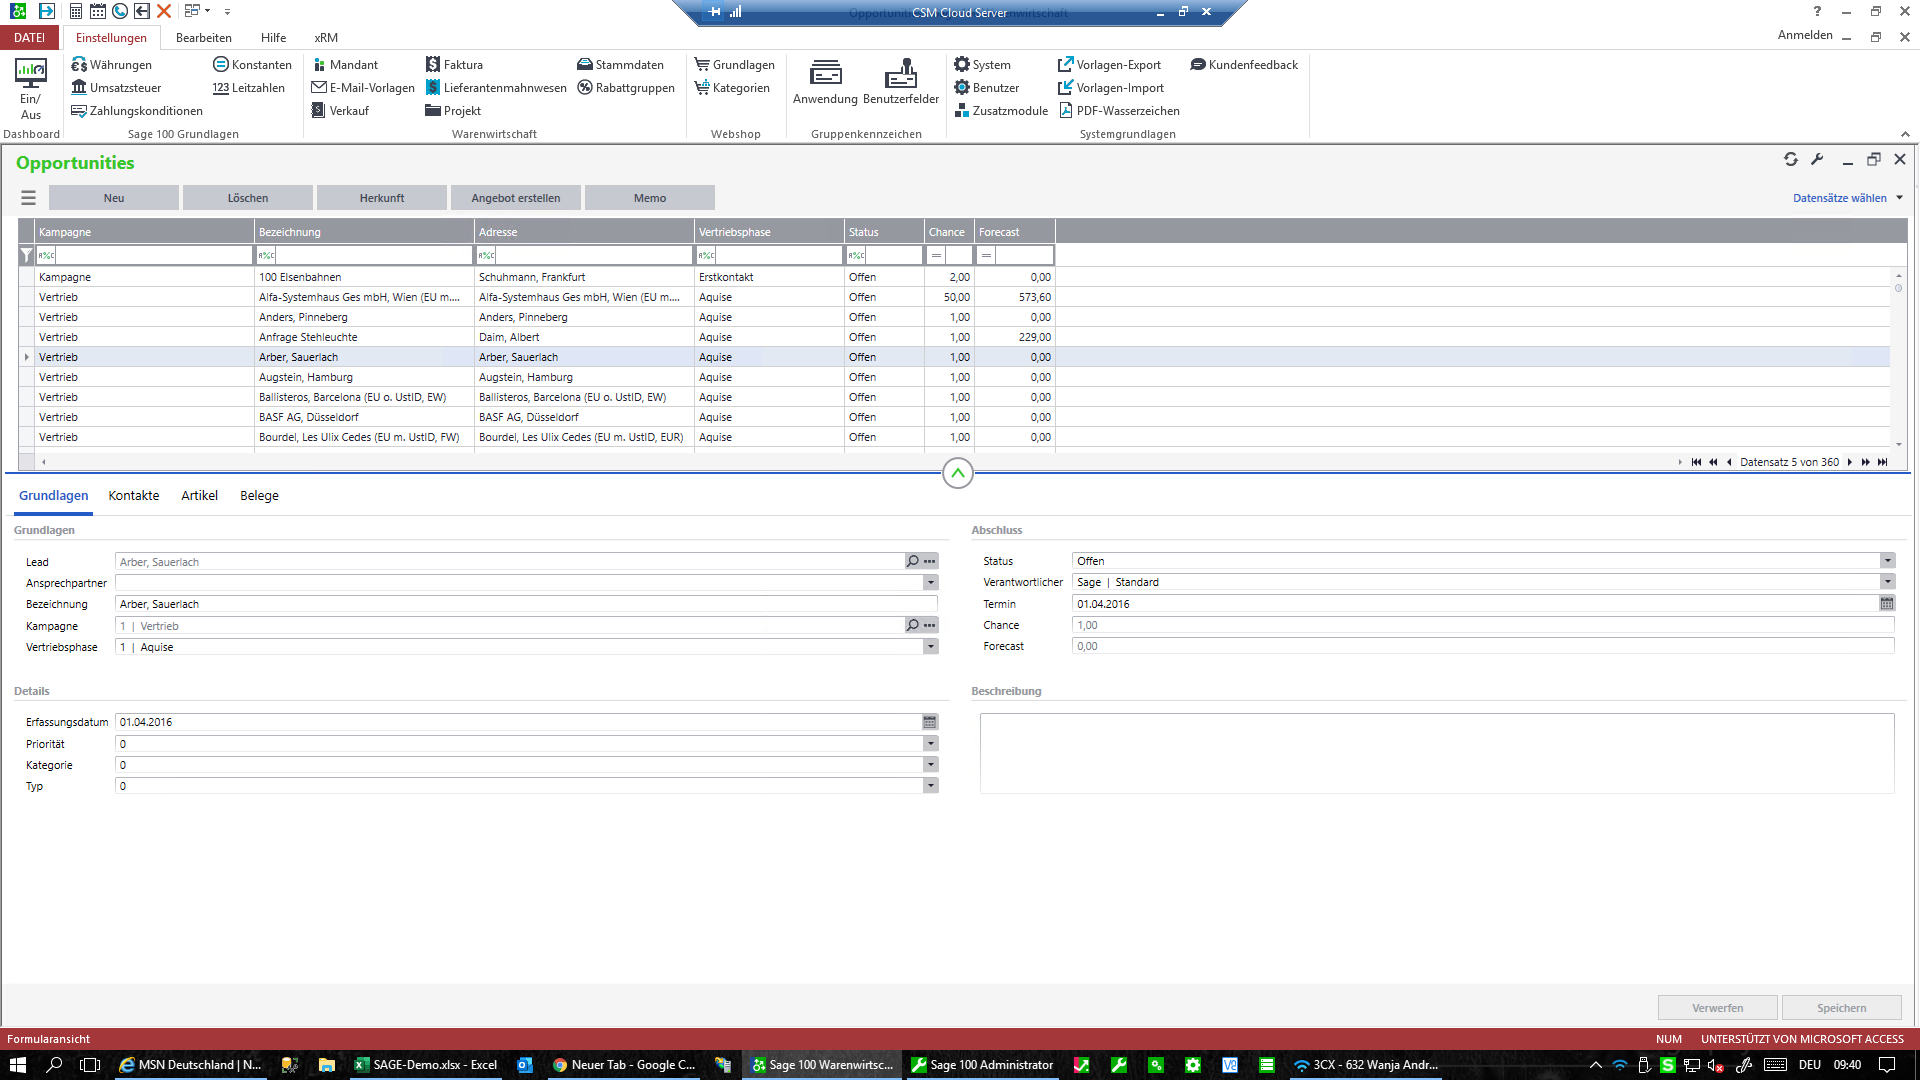Image resolution: width=1920 pixels, height=1080 pixels.
Task: Search for a Lead with magnifier icon
Action: point(912,562)
